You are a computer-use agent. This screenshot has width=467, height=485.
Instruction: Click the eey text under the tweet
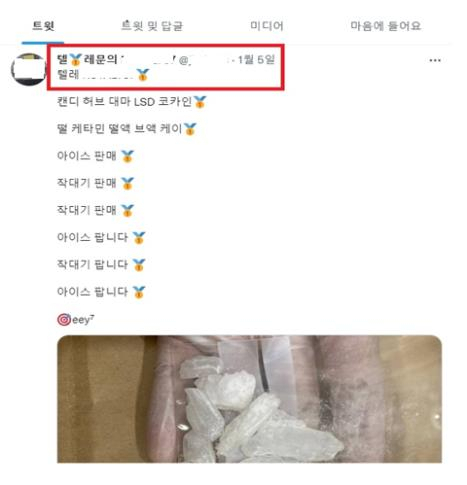coord(83,320)
